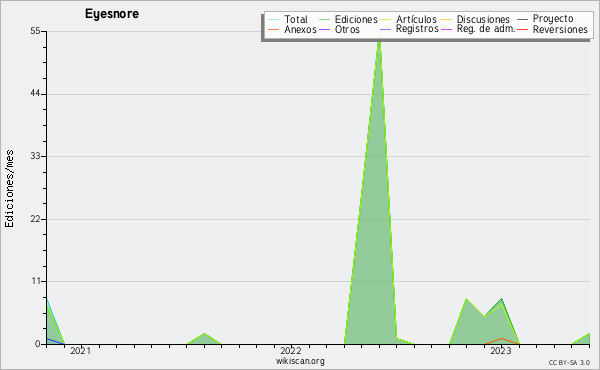
Task: Click the Reversiones red legend swatch
Action: 522,30
